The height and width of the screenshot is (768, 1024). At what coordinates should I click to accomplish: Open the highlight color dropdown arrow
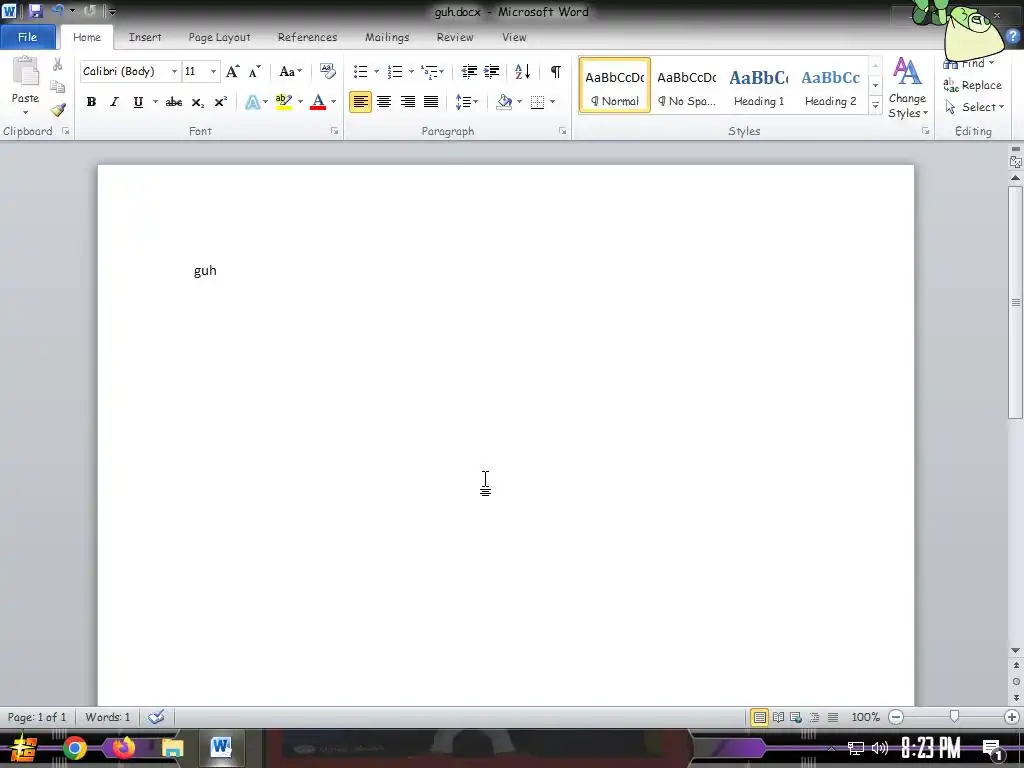tap(300, 102)
